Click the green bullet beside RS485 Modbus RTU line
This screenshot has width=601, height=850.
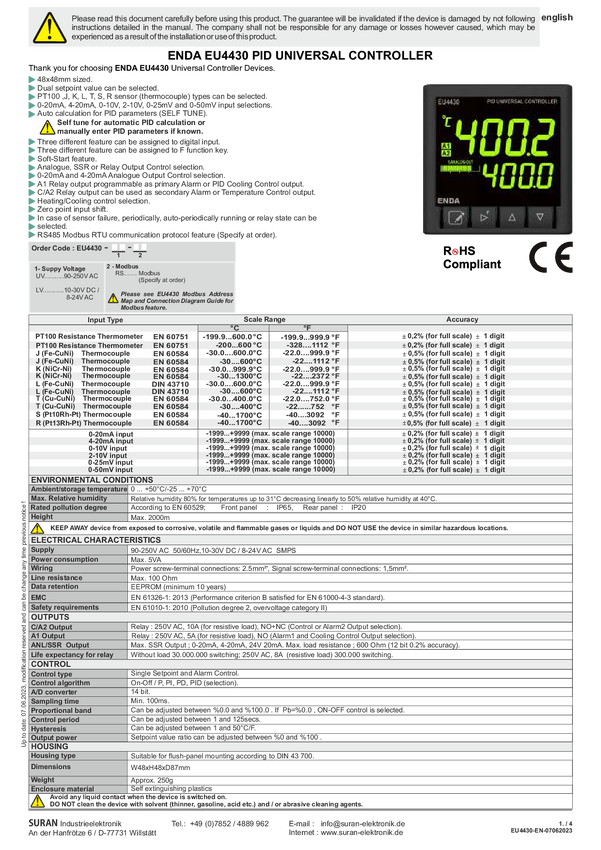tap(31, 235)
